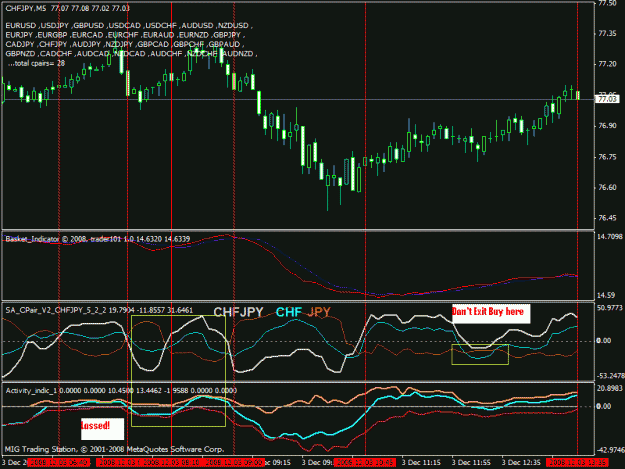Image resolution: width=625 pixels, height=469 pixels.
Task: Click the Activity_indic_1 indicator label
Action: [x=121, y=391]
